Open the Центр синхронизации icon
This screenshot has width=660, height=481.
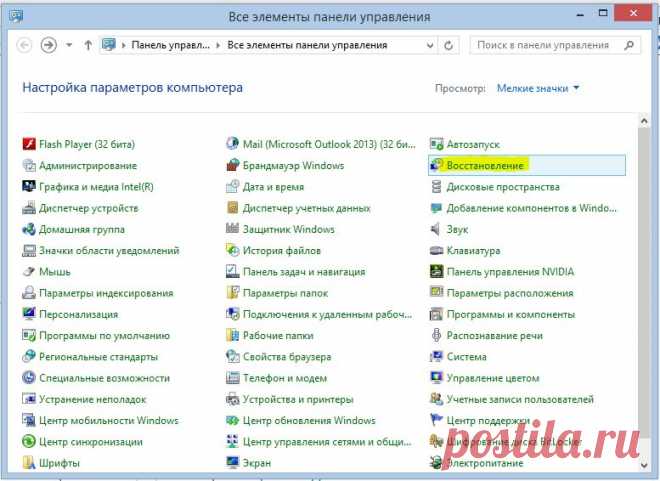(29, 441)
